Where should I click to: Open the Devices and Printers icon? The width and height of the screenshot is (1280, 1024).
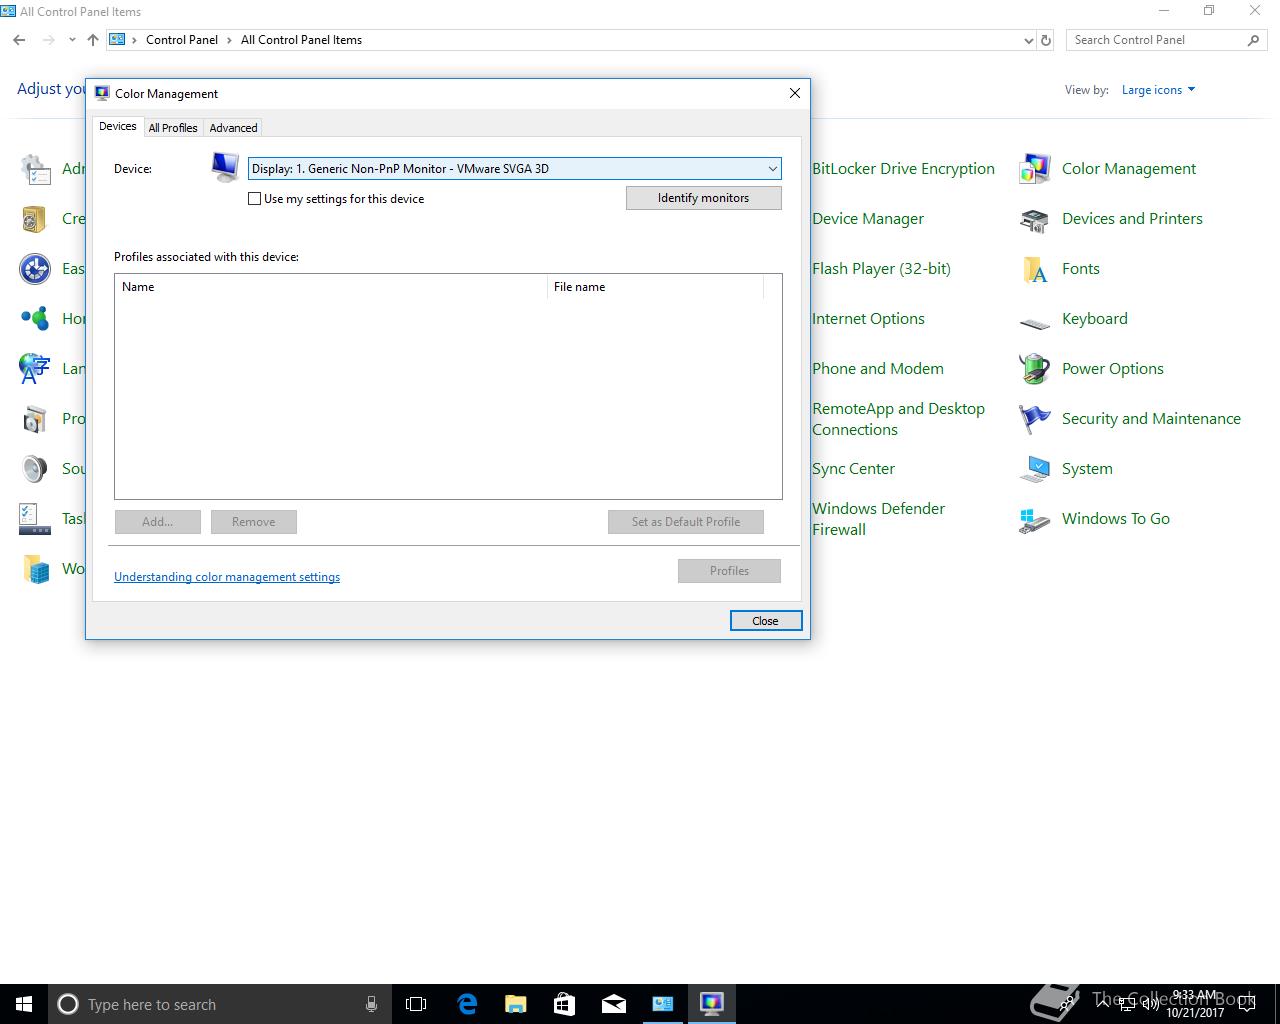coord(1034,219)
